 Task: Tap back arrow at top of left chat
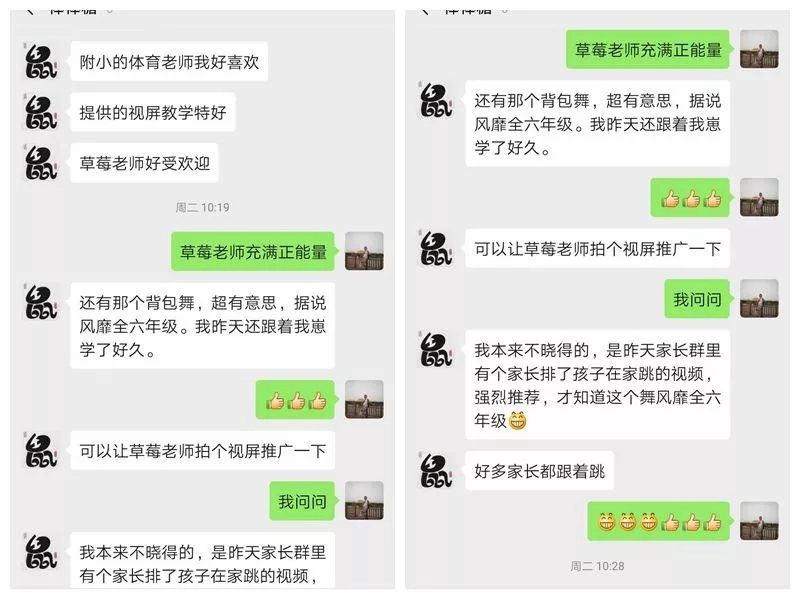[30, 10]
